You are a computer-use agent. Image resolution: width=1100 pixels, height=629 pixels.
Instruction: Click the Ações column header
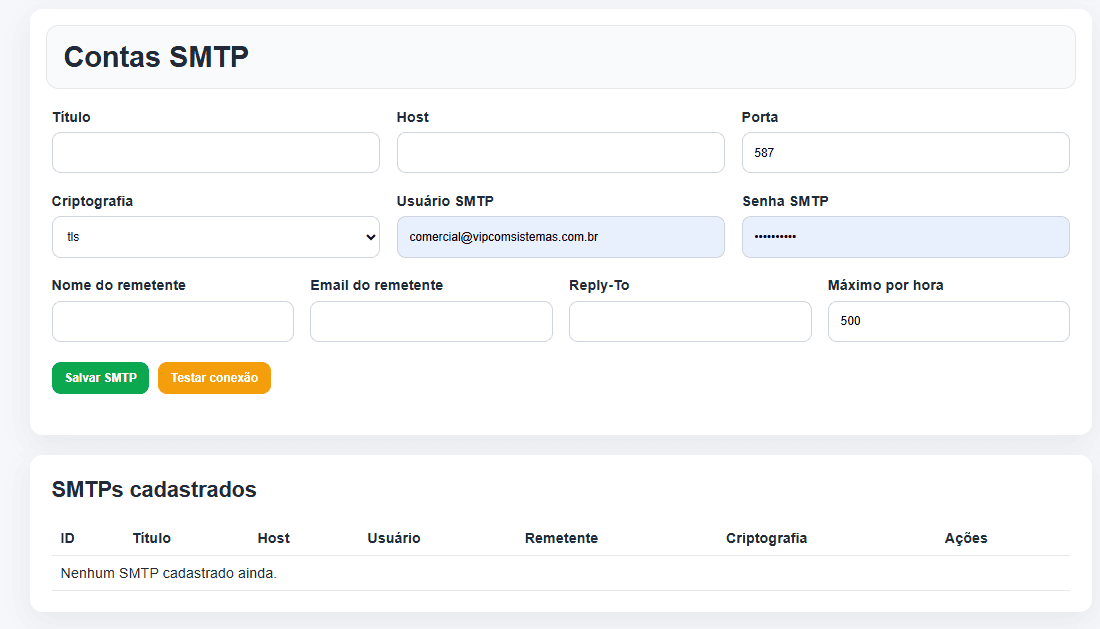(x=965, y=538)
